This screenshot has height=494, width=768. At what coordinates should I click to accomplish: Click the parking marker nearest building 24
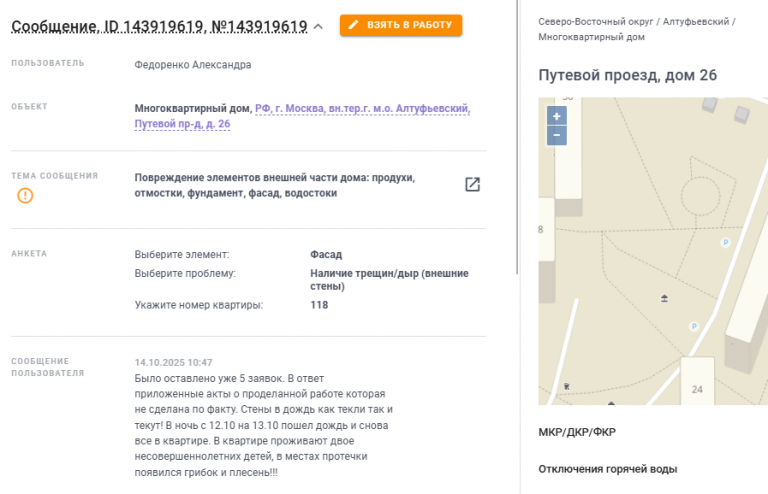[x=694, y=326]
